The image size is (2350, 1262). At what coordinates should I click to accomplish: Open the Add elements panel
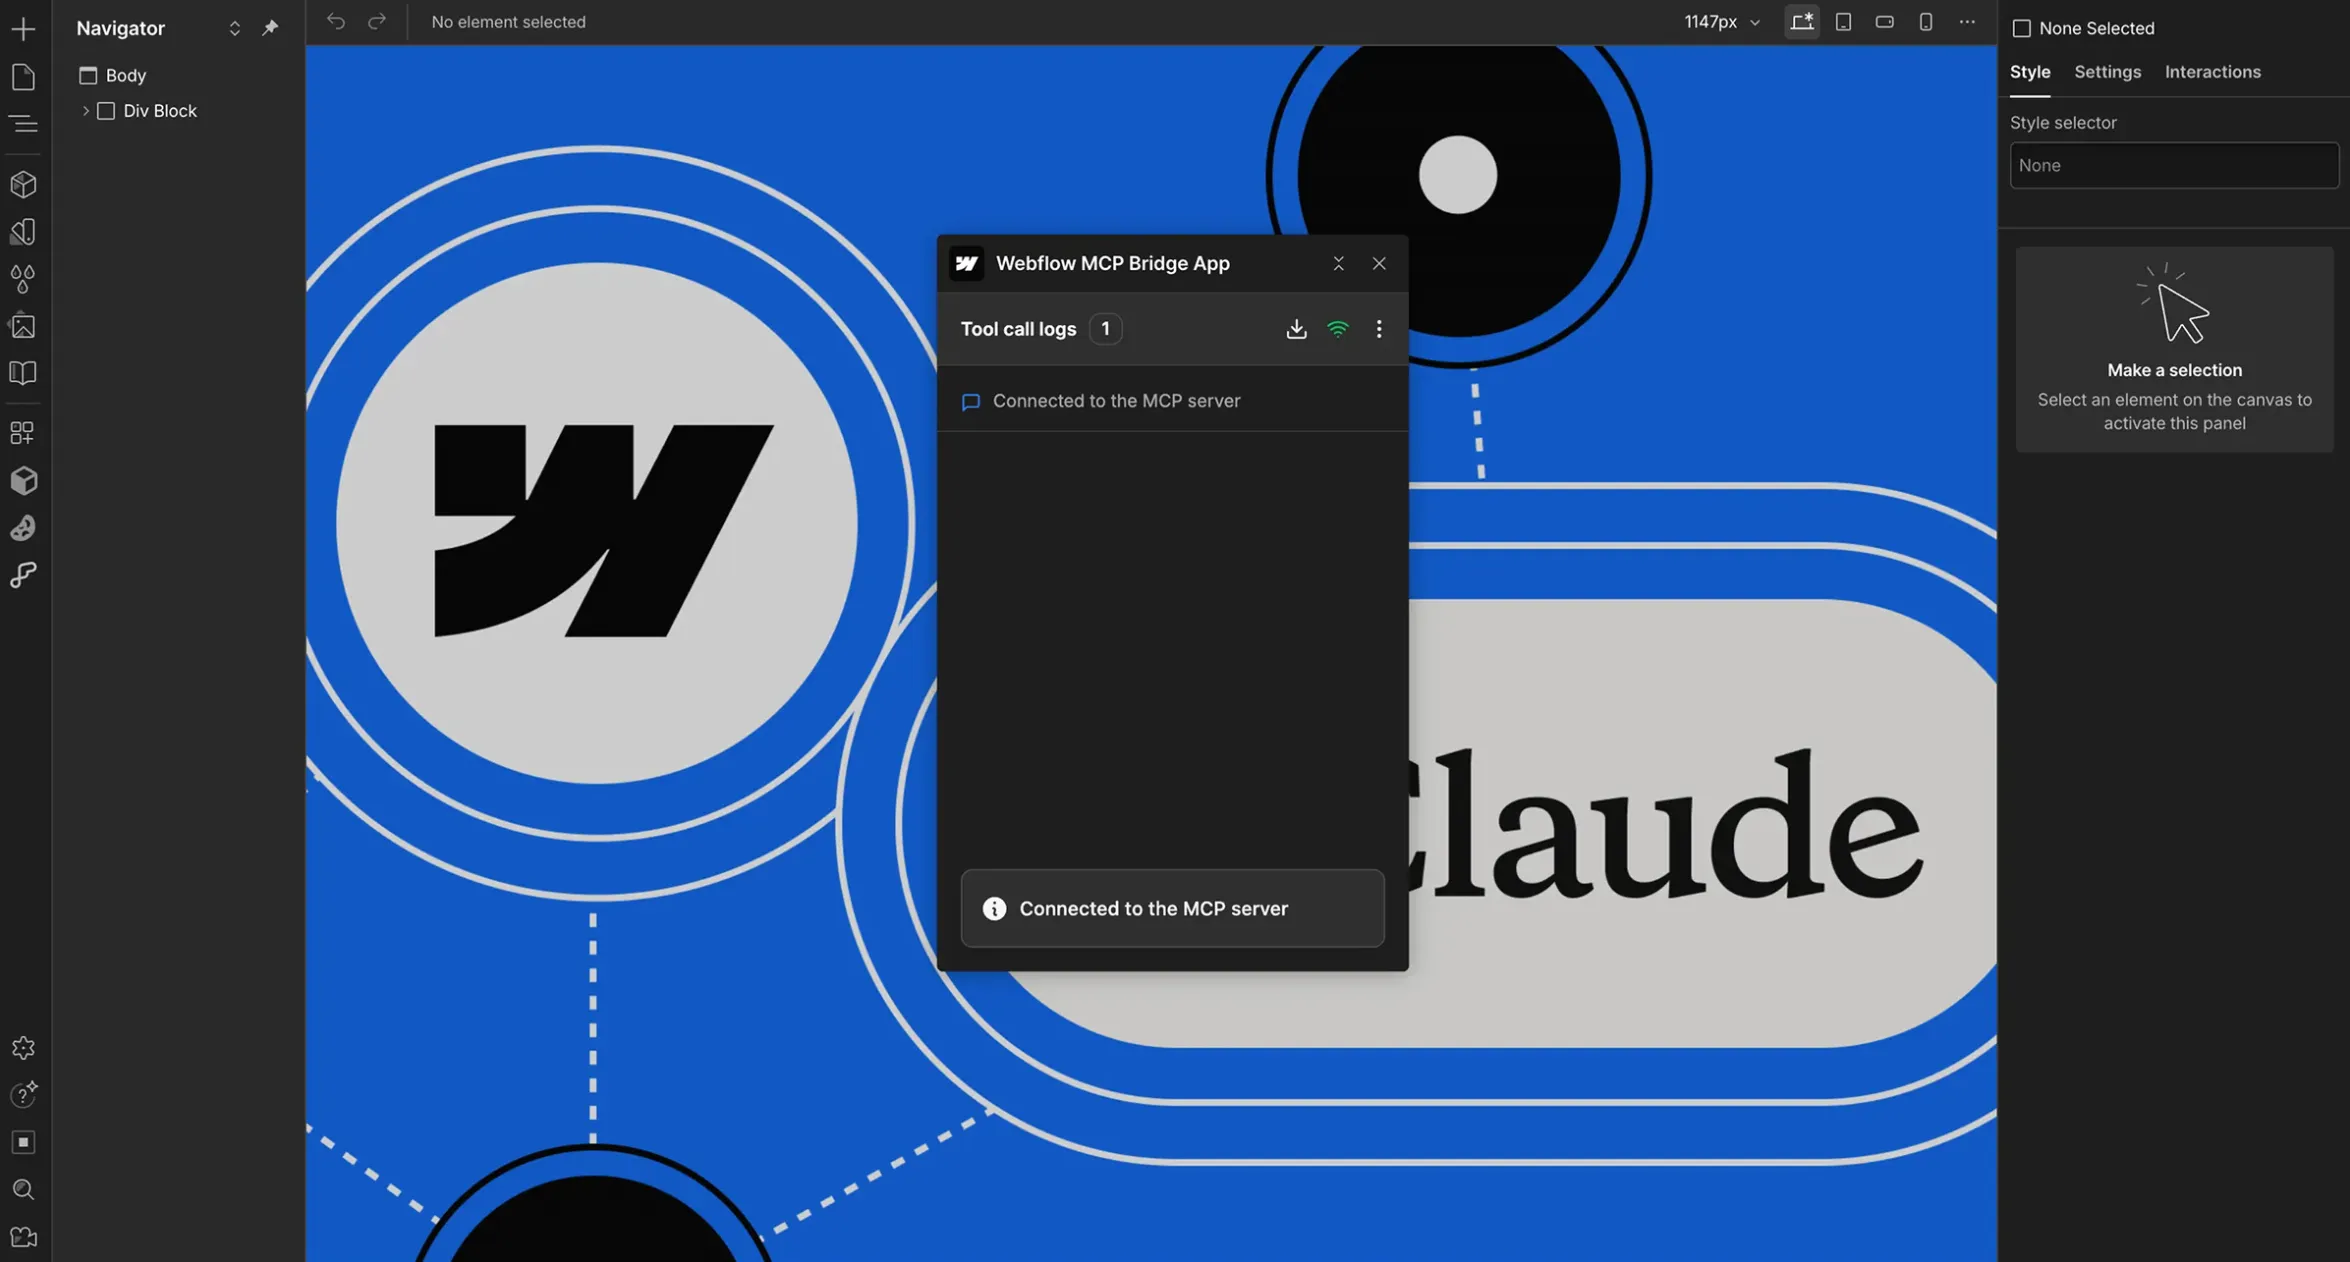[23, 28]
